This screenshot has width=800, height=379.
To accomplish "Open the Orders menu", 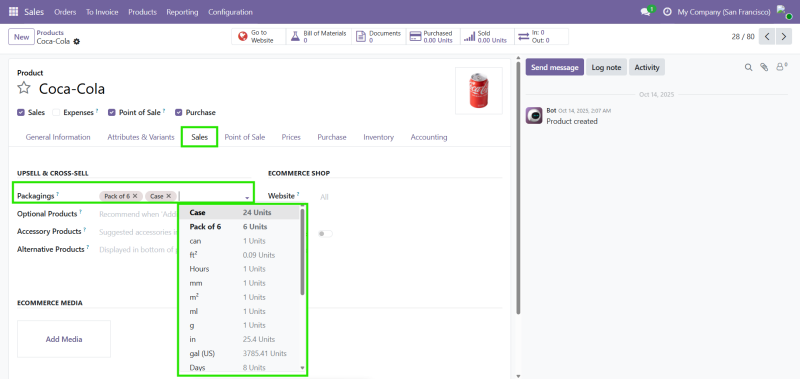I will click(65, 12).
